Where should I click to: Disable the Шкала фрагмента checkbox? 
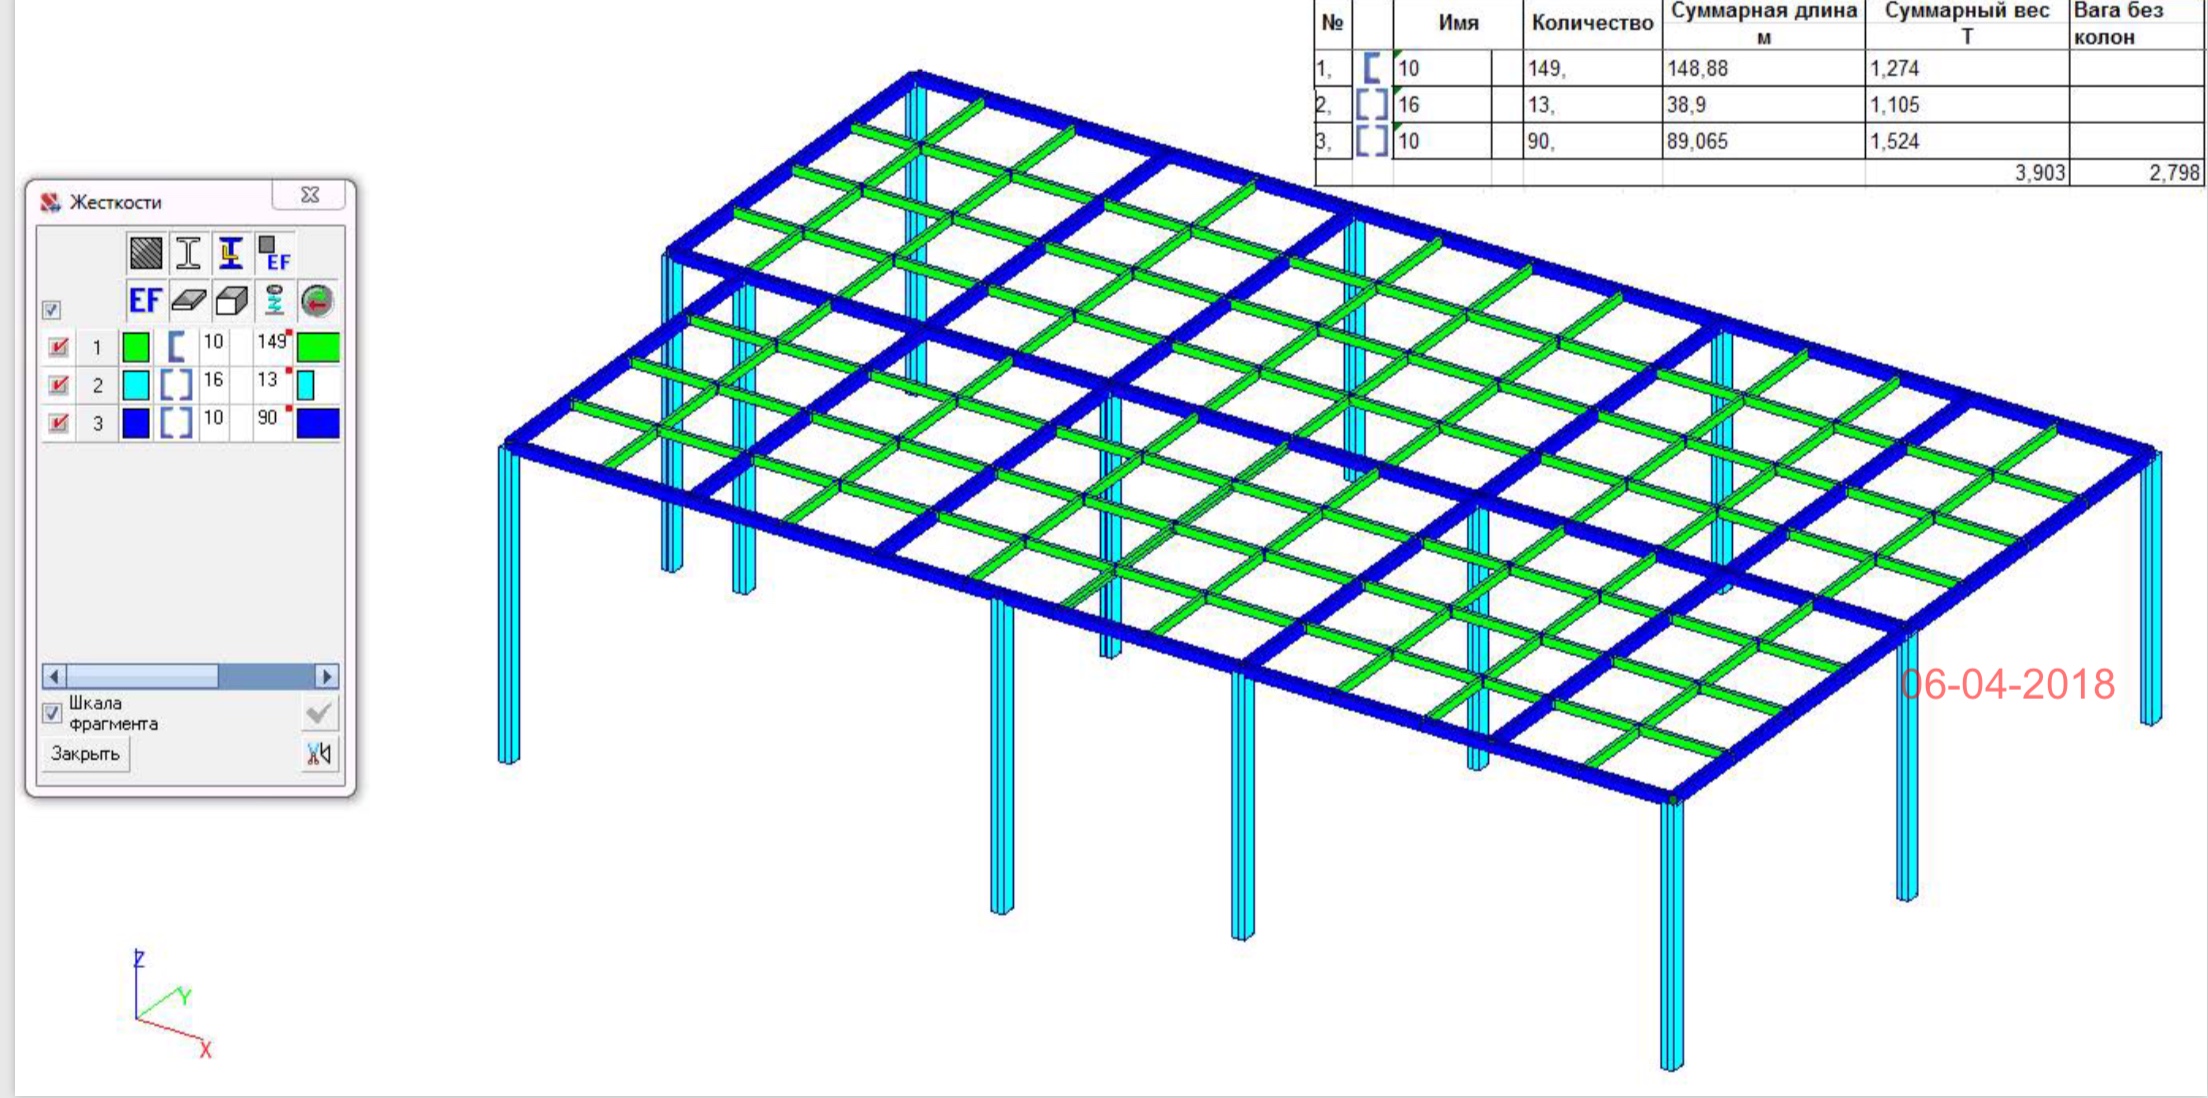click(x=52, y=713)
